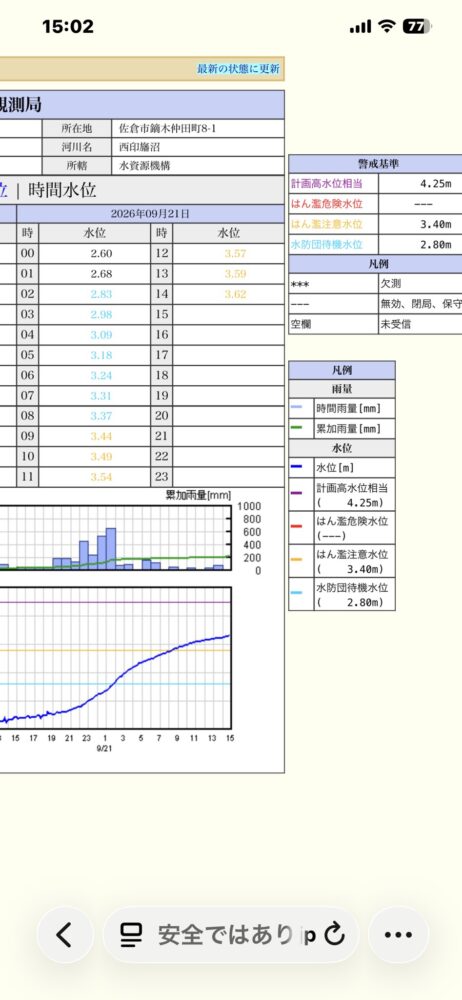Tap water level value 3.44
462x1000 pixels.
click(x=101, y=436)
